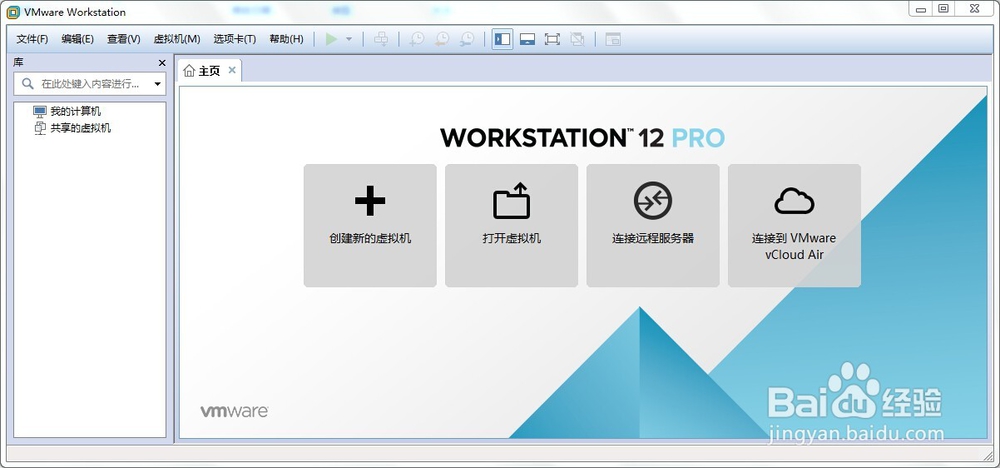Click the vmware logo at bottom left
1000x468 pixels.
pos(234,411)
